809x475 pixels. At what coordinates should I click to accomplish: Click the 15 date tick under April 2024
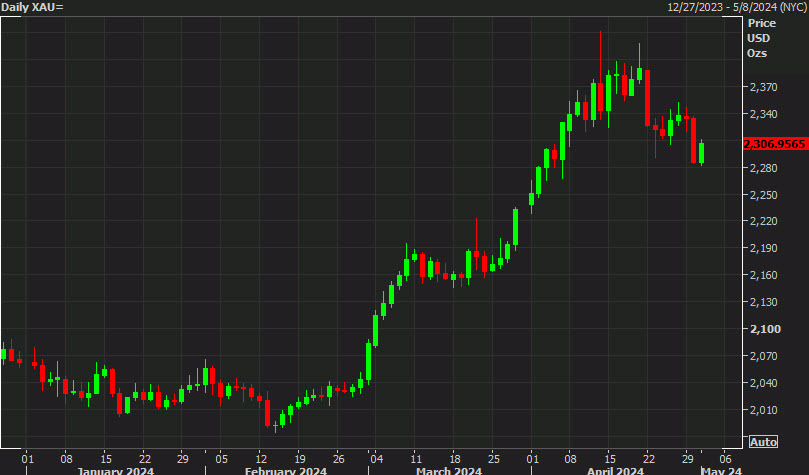(609, 458)
